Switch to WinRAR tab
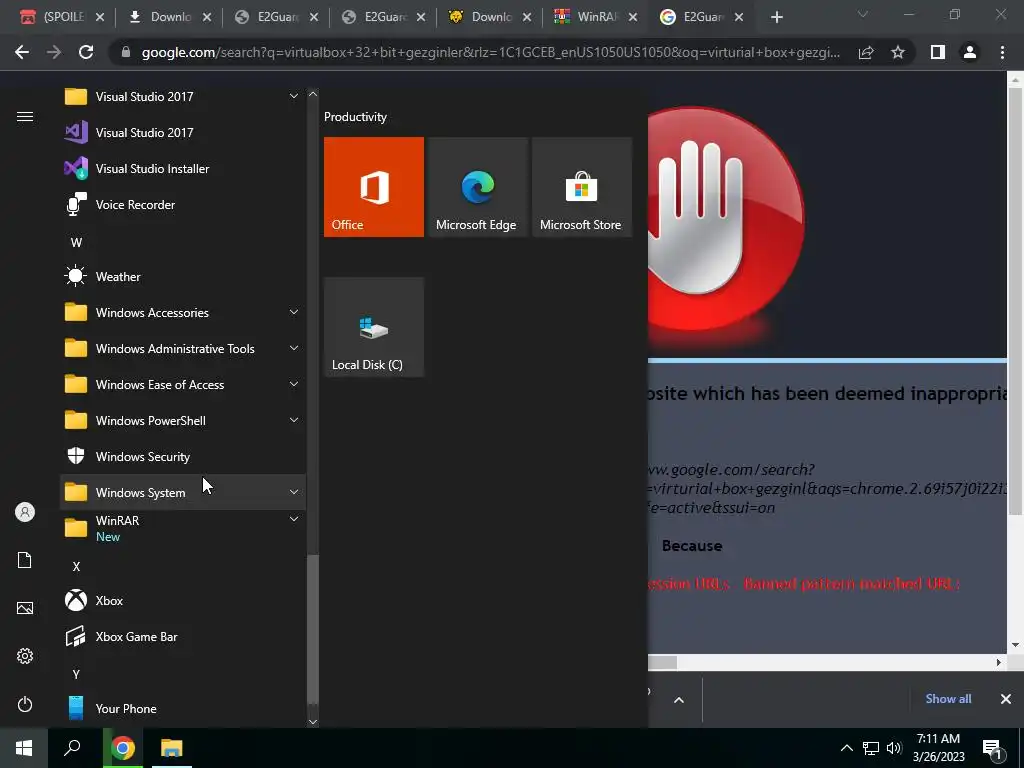Screen dimensions: 1024x768 (x=595, y=17)
